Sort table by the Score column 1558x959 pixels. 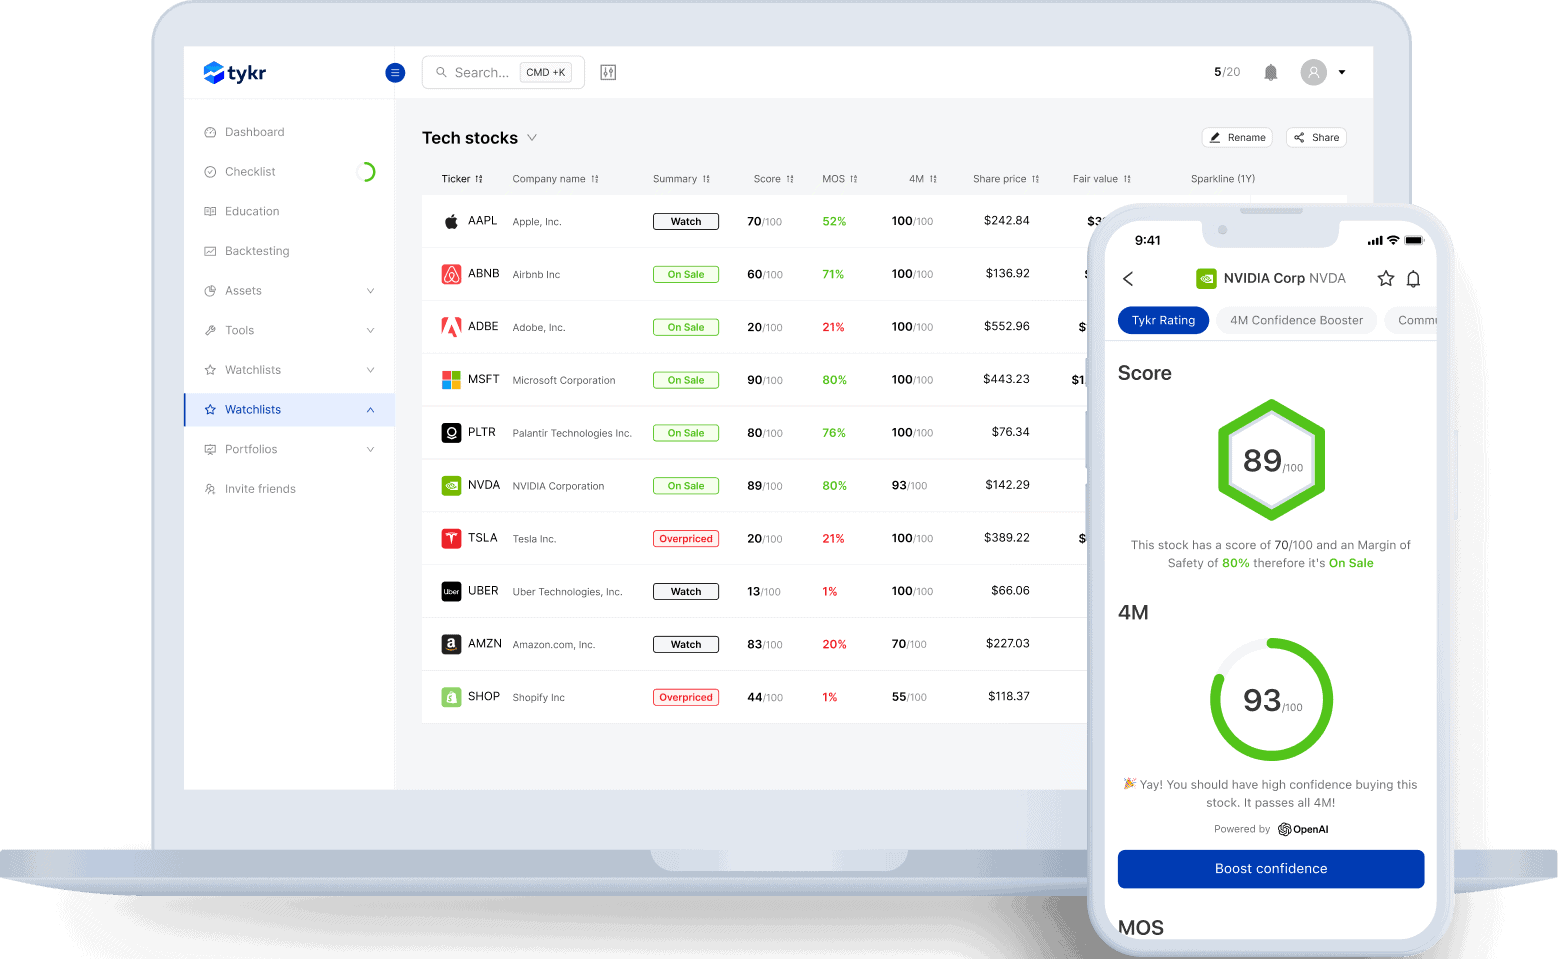click(773, 179)
